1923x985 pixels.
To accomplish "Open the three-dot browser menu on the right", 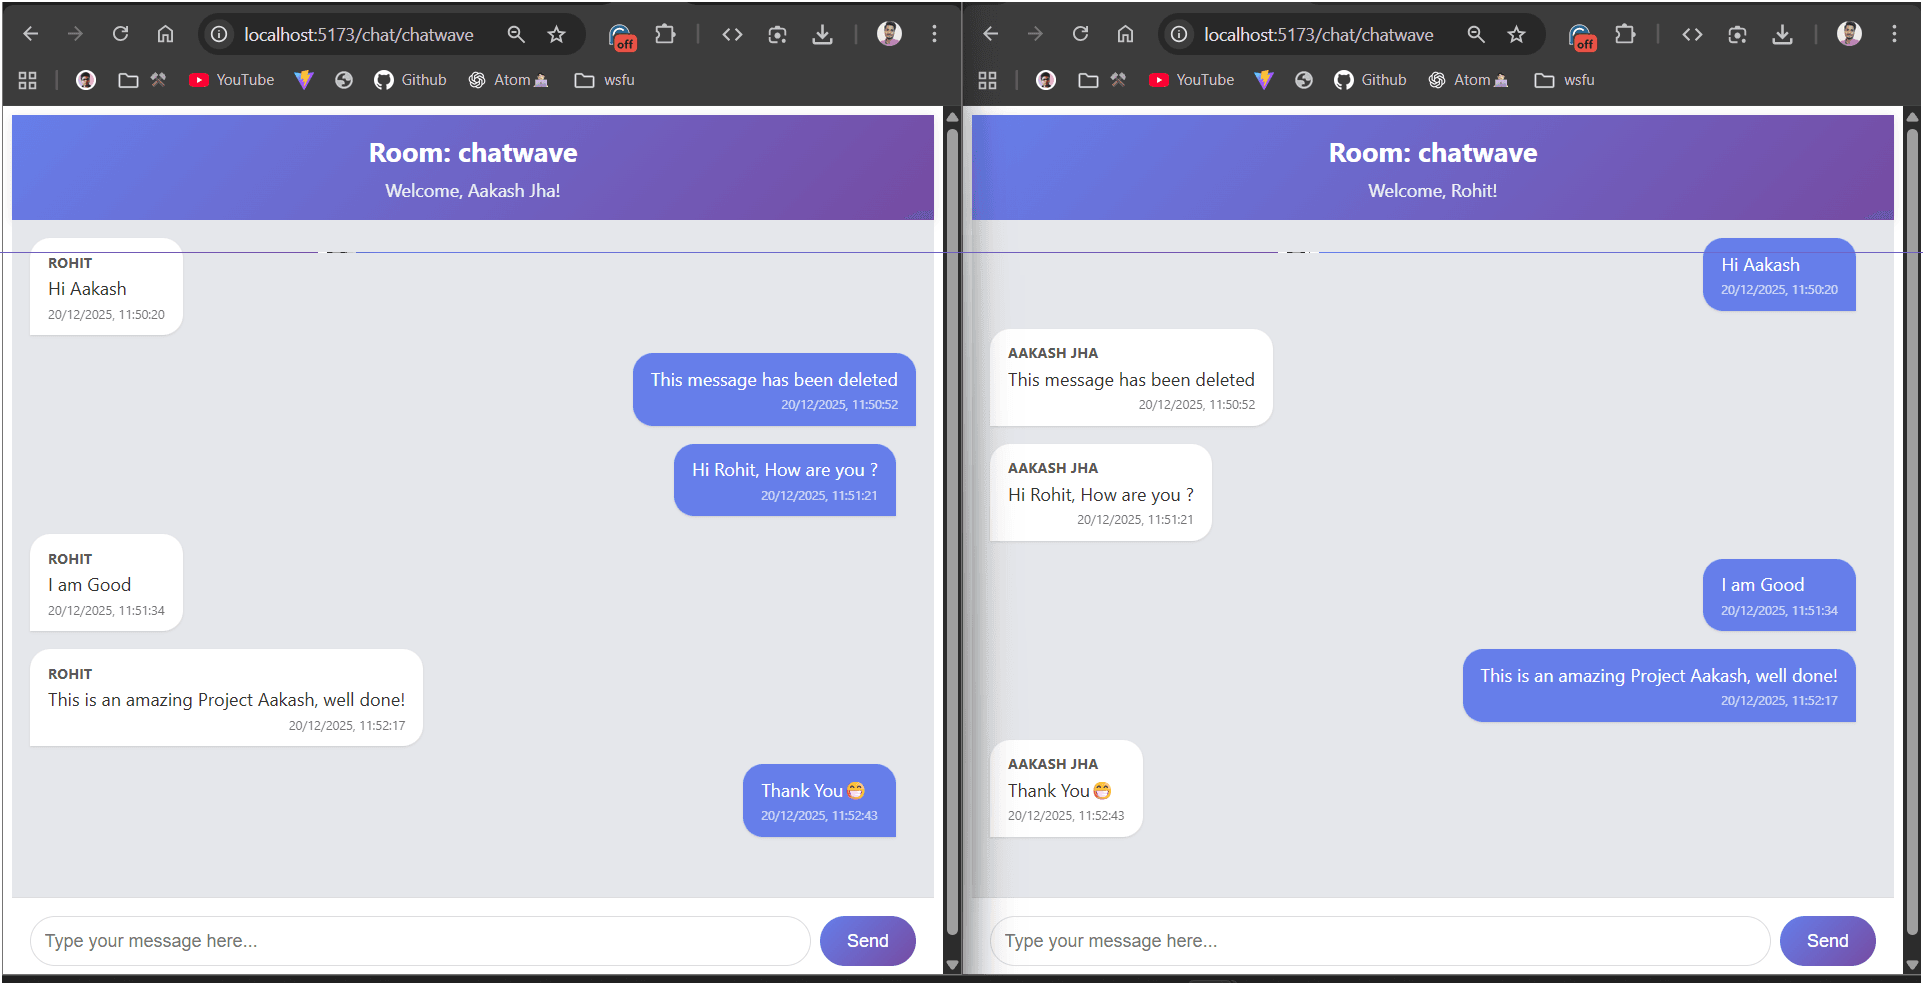I will (x=1894, y=33).
